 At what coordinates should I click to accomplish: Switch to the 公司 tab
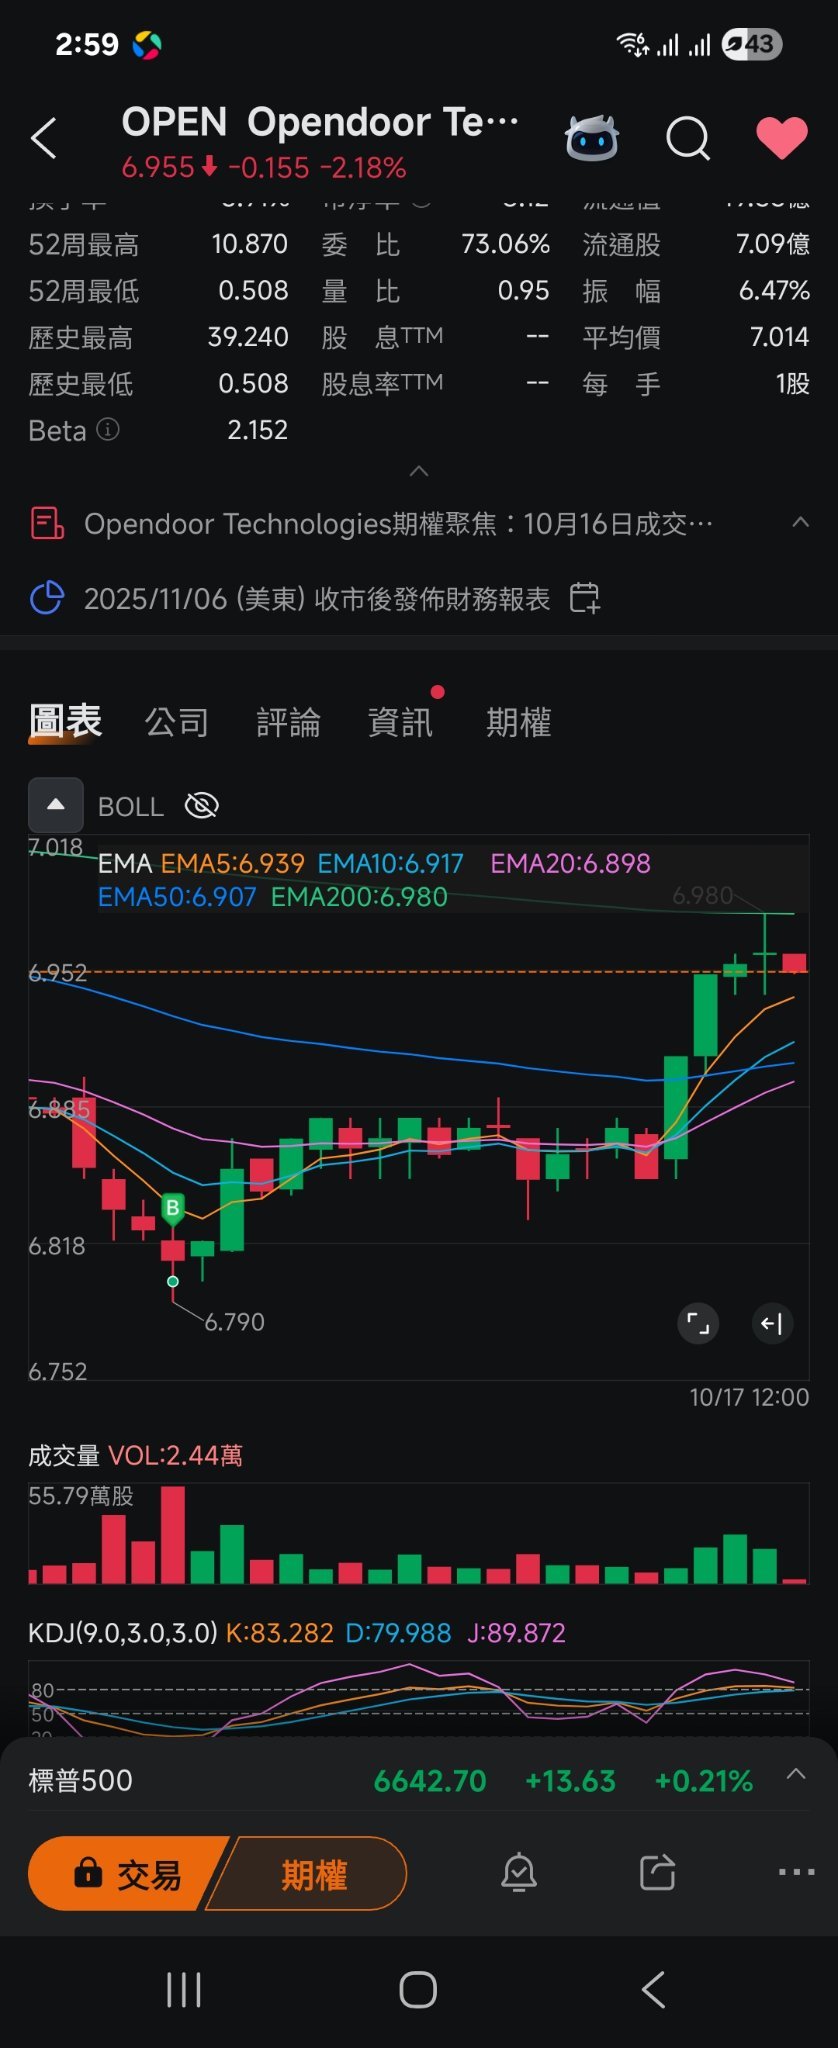coord(177,722)
